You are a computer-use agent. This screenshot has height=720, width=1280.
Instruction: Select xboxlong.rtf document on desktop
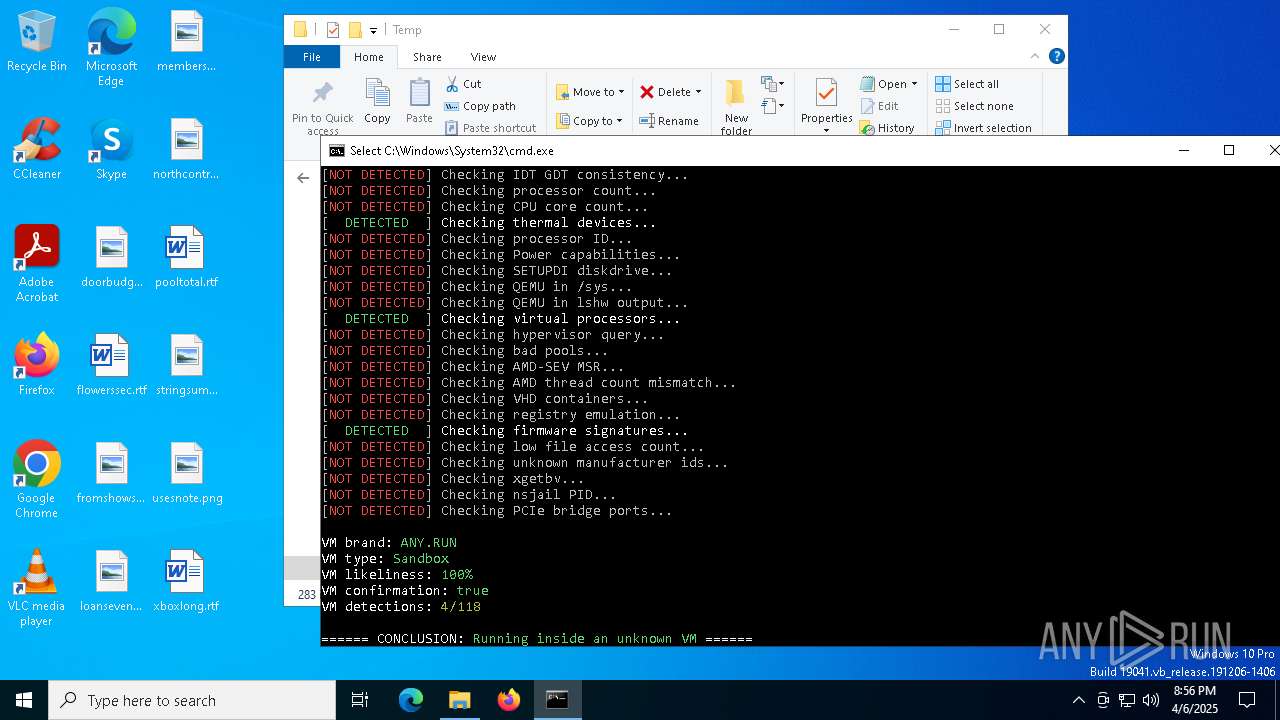click(186, 581)
